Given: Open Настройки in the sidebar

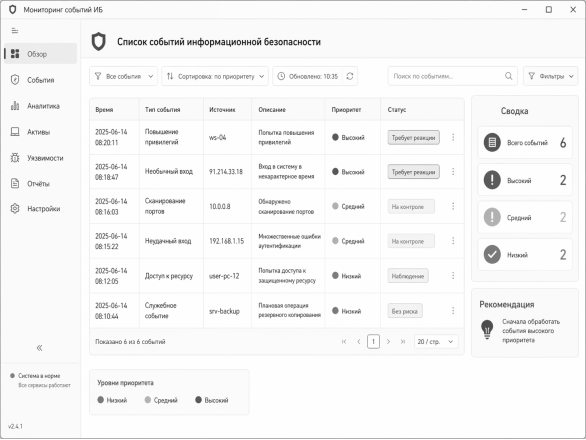Looking at the screenshot, I should click(40, 209).
